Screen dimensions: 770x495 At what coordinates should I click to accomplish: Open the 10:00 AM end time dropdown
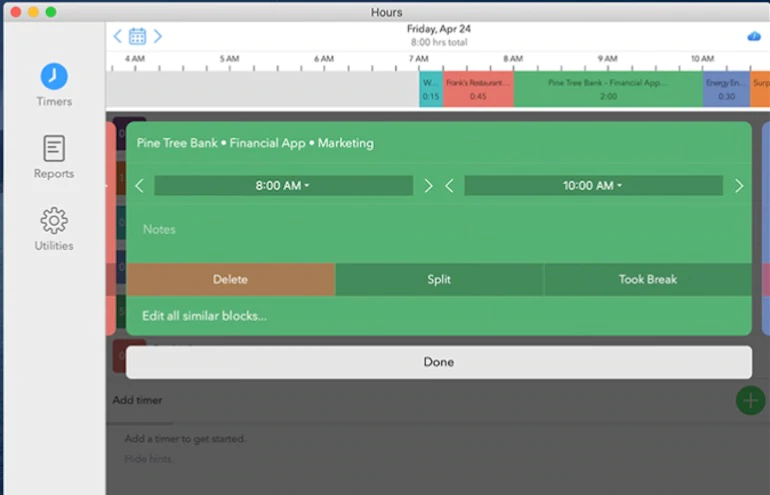593,185
